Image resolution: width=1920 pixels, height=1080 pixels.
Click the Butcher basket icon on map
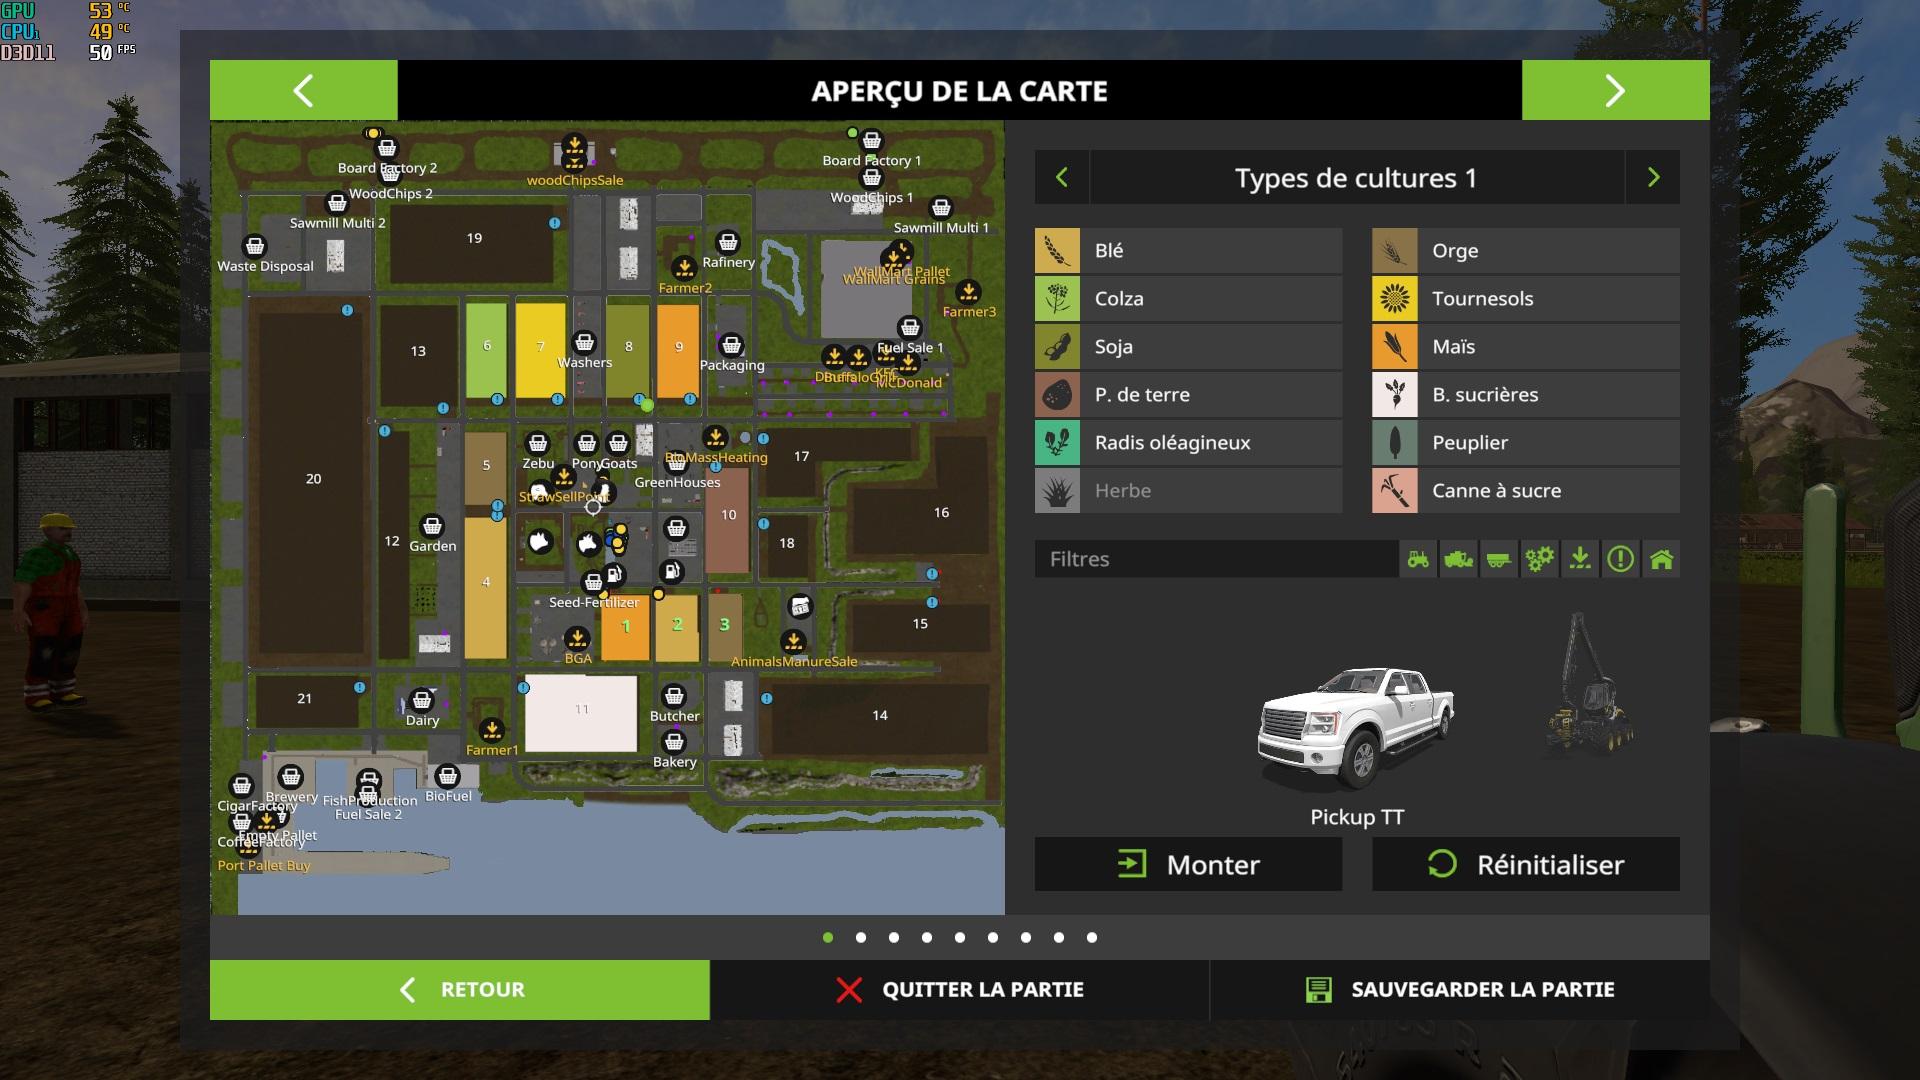click(674, 696)
